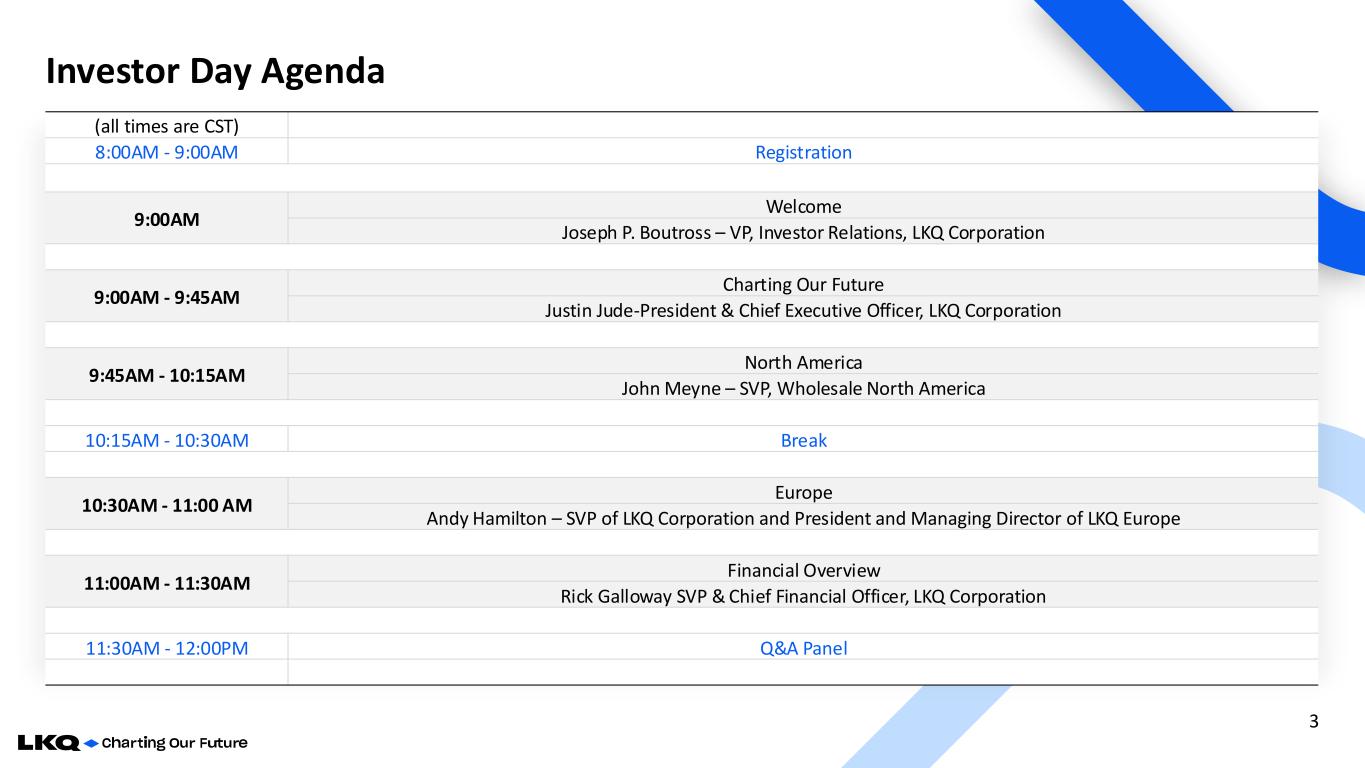
Task: Click the slide page number 3
Action: coord(1313,721)
